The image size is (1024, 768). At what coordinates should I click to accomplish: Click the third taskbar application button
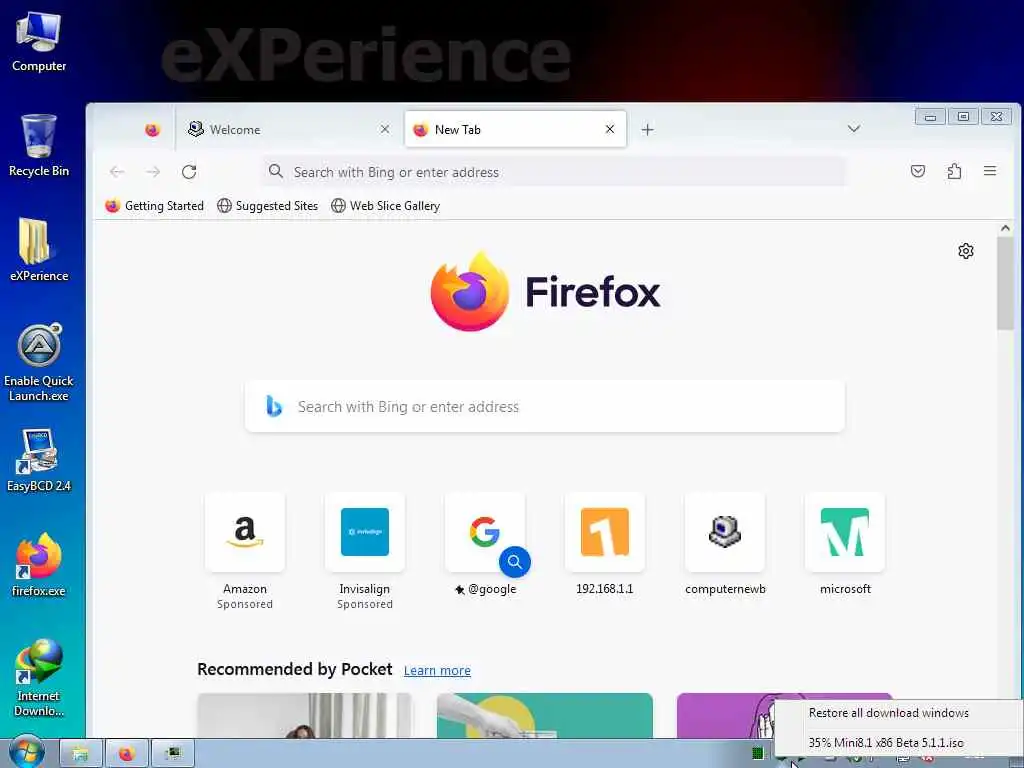pyautogui.click(x=173, y=754)
